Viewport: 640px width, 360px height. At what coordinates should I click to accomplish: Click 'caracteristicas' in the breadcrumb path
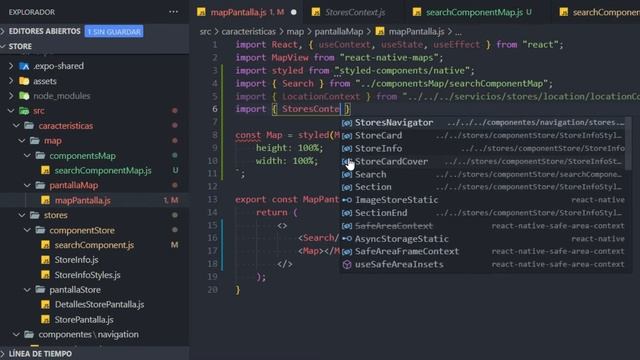coord(249,31)
